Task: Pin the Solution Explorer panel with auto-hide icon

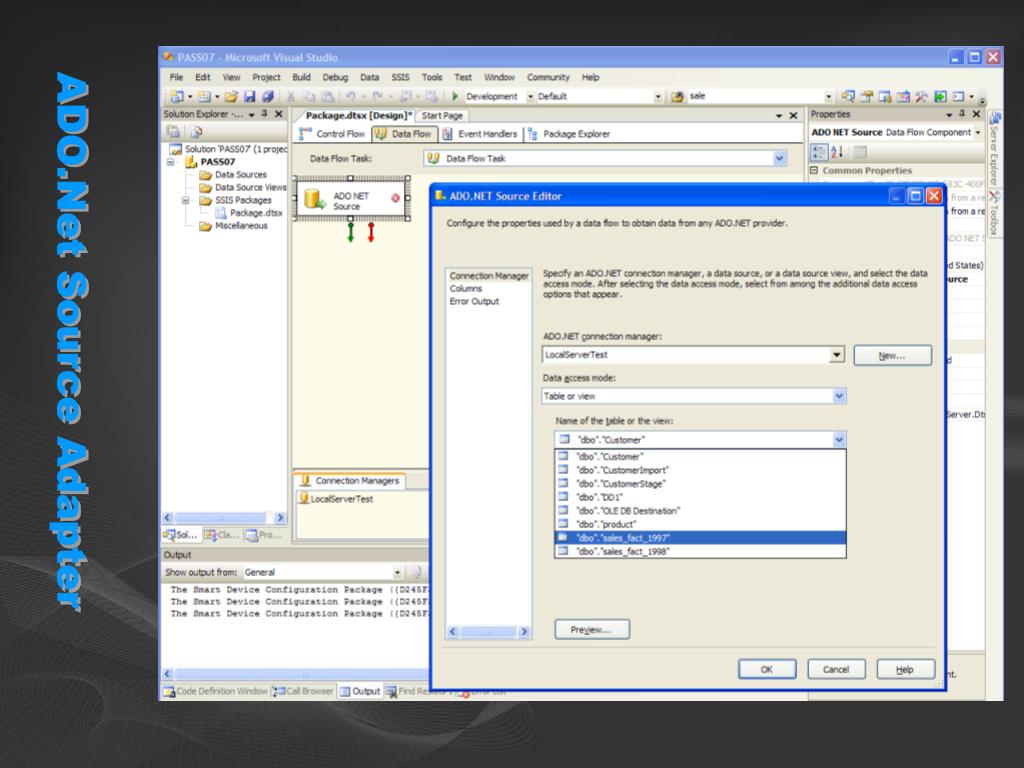Action: point(264,114)
